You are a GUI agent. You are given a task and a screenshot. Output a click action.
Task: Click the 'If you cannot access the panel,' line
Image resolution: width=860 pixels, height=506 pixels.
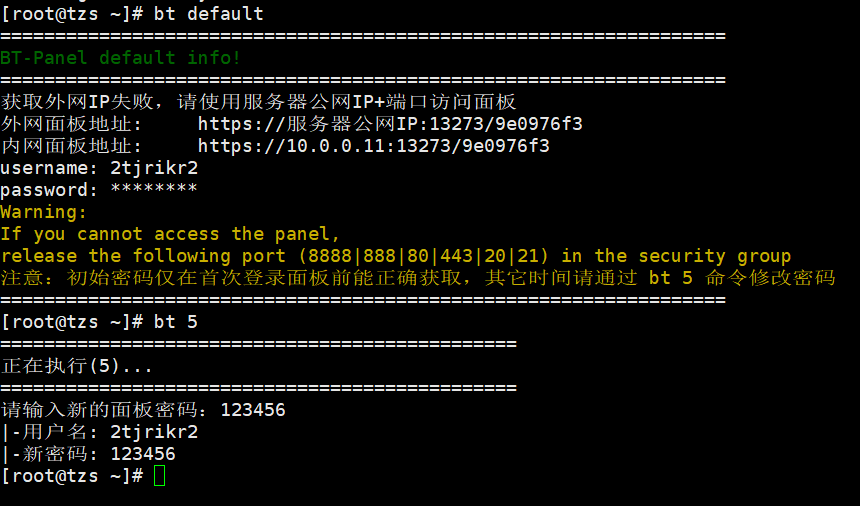pos(170,234)
